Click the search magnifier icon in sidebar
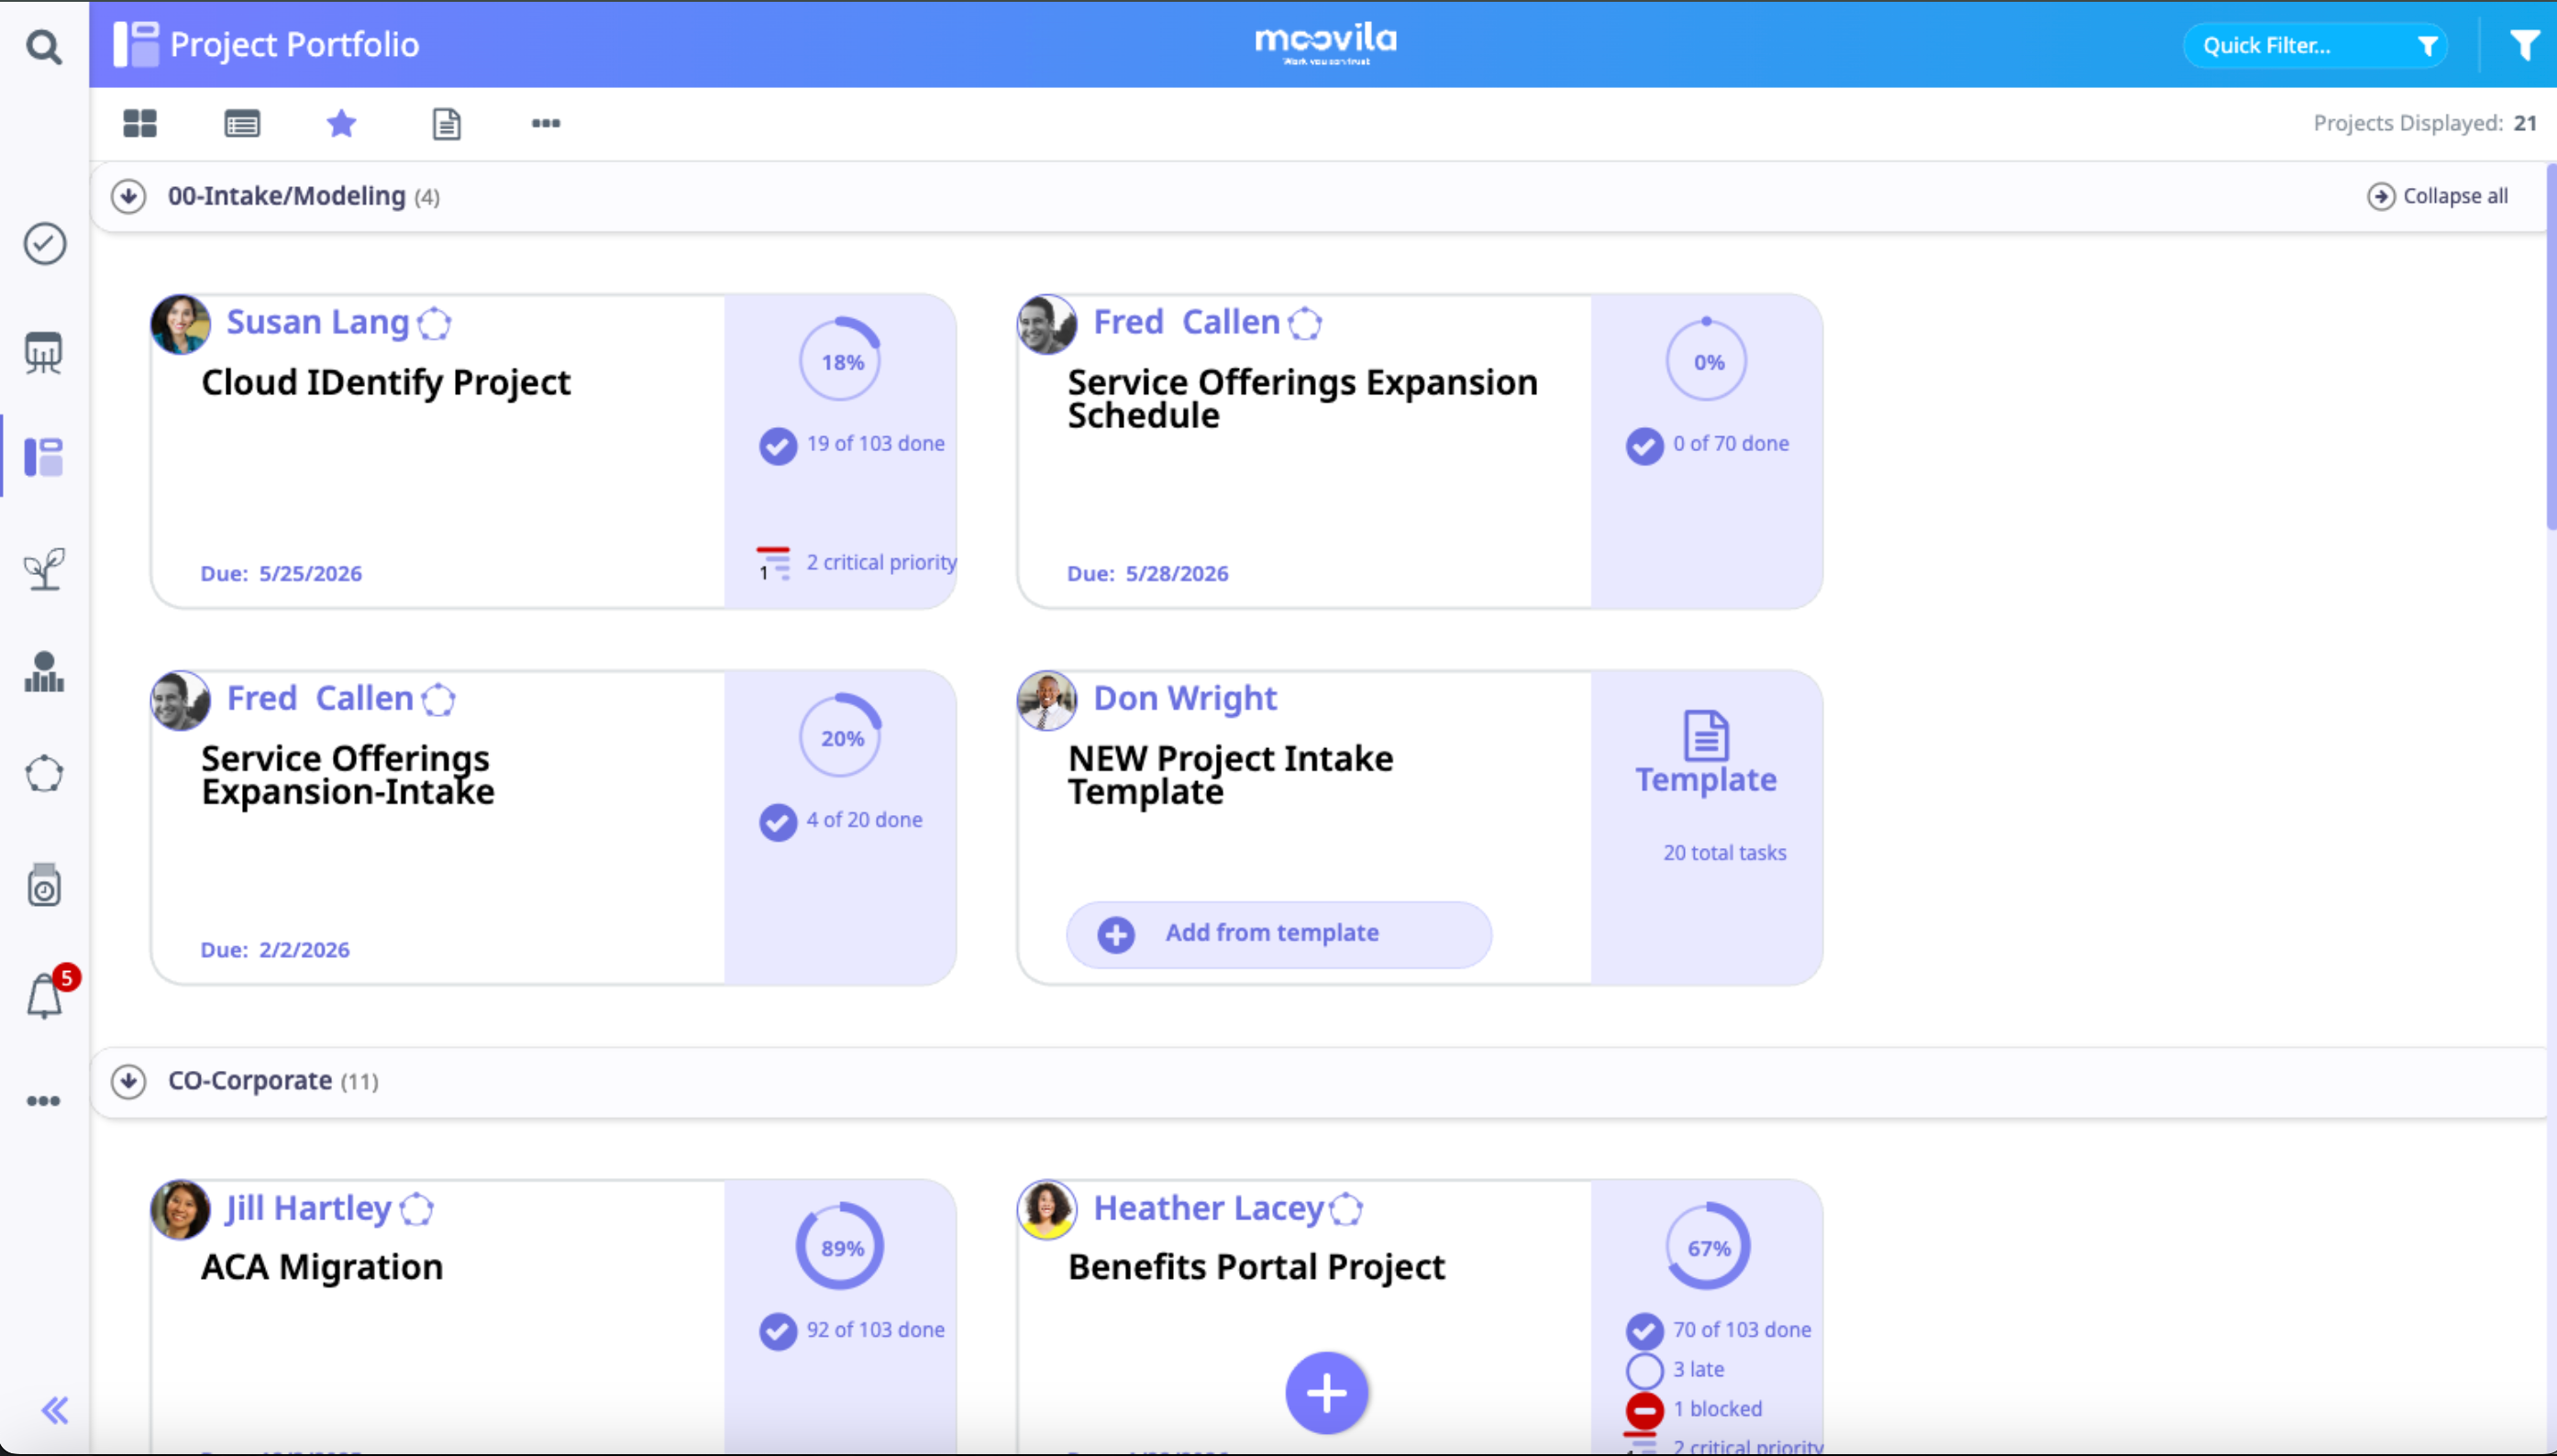The height and width of the screenshot is (1456, 2557). (x=43, y=46)
